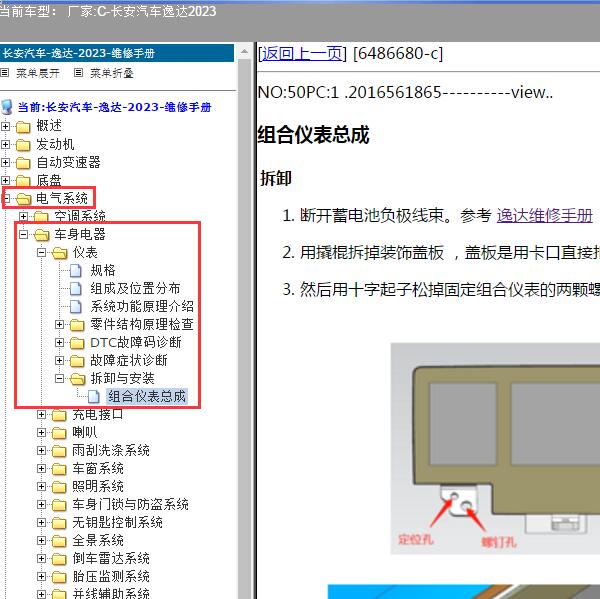Viewport: 600px width, 599px height.
Task: Click the 发动机 folder icon
Action: point(23,145)
